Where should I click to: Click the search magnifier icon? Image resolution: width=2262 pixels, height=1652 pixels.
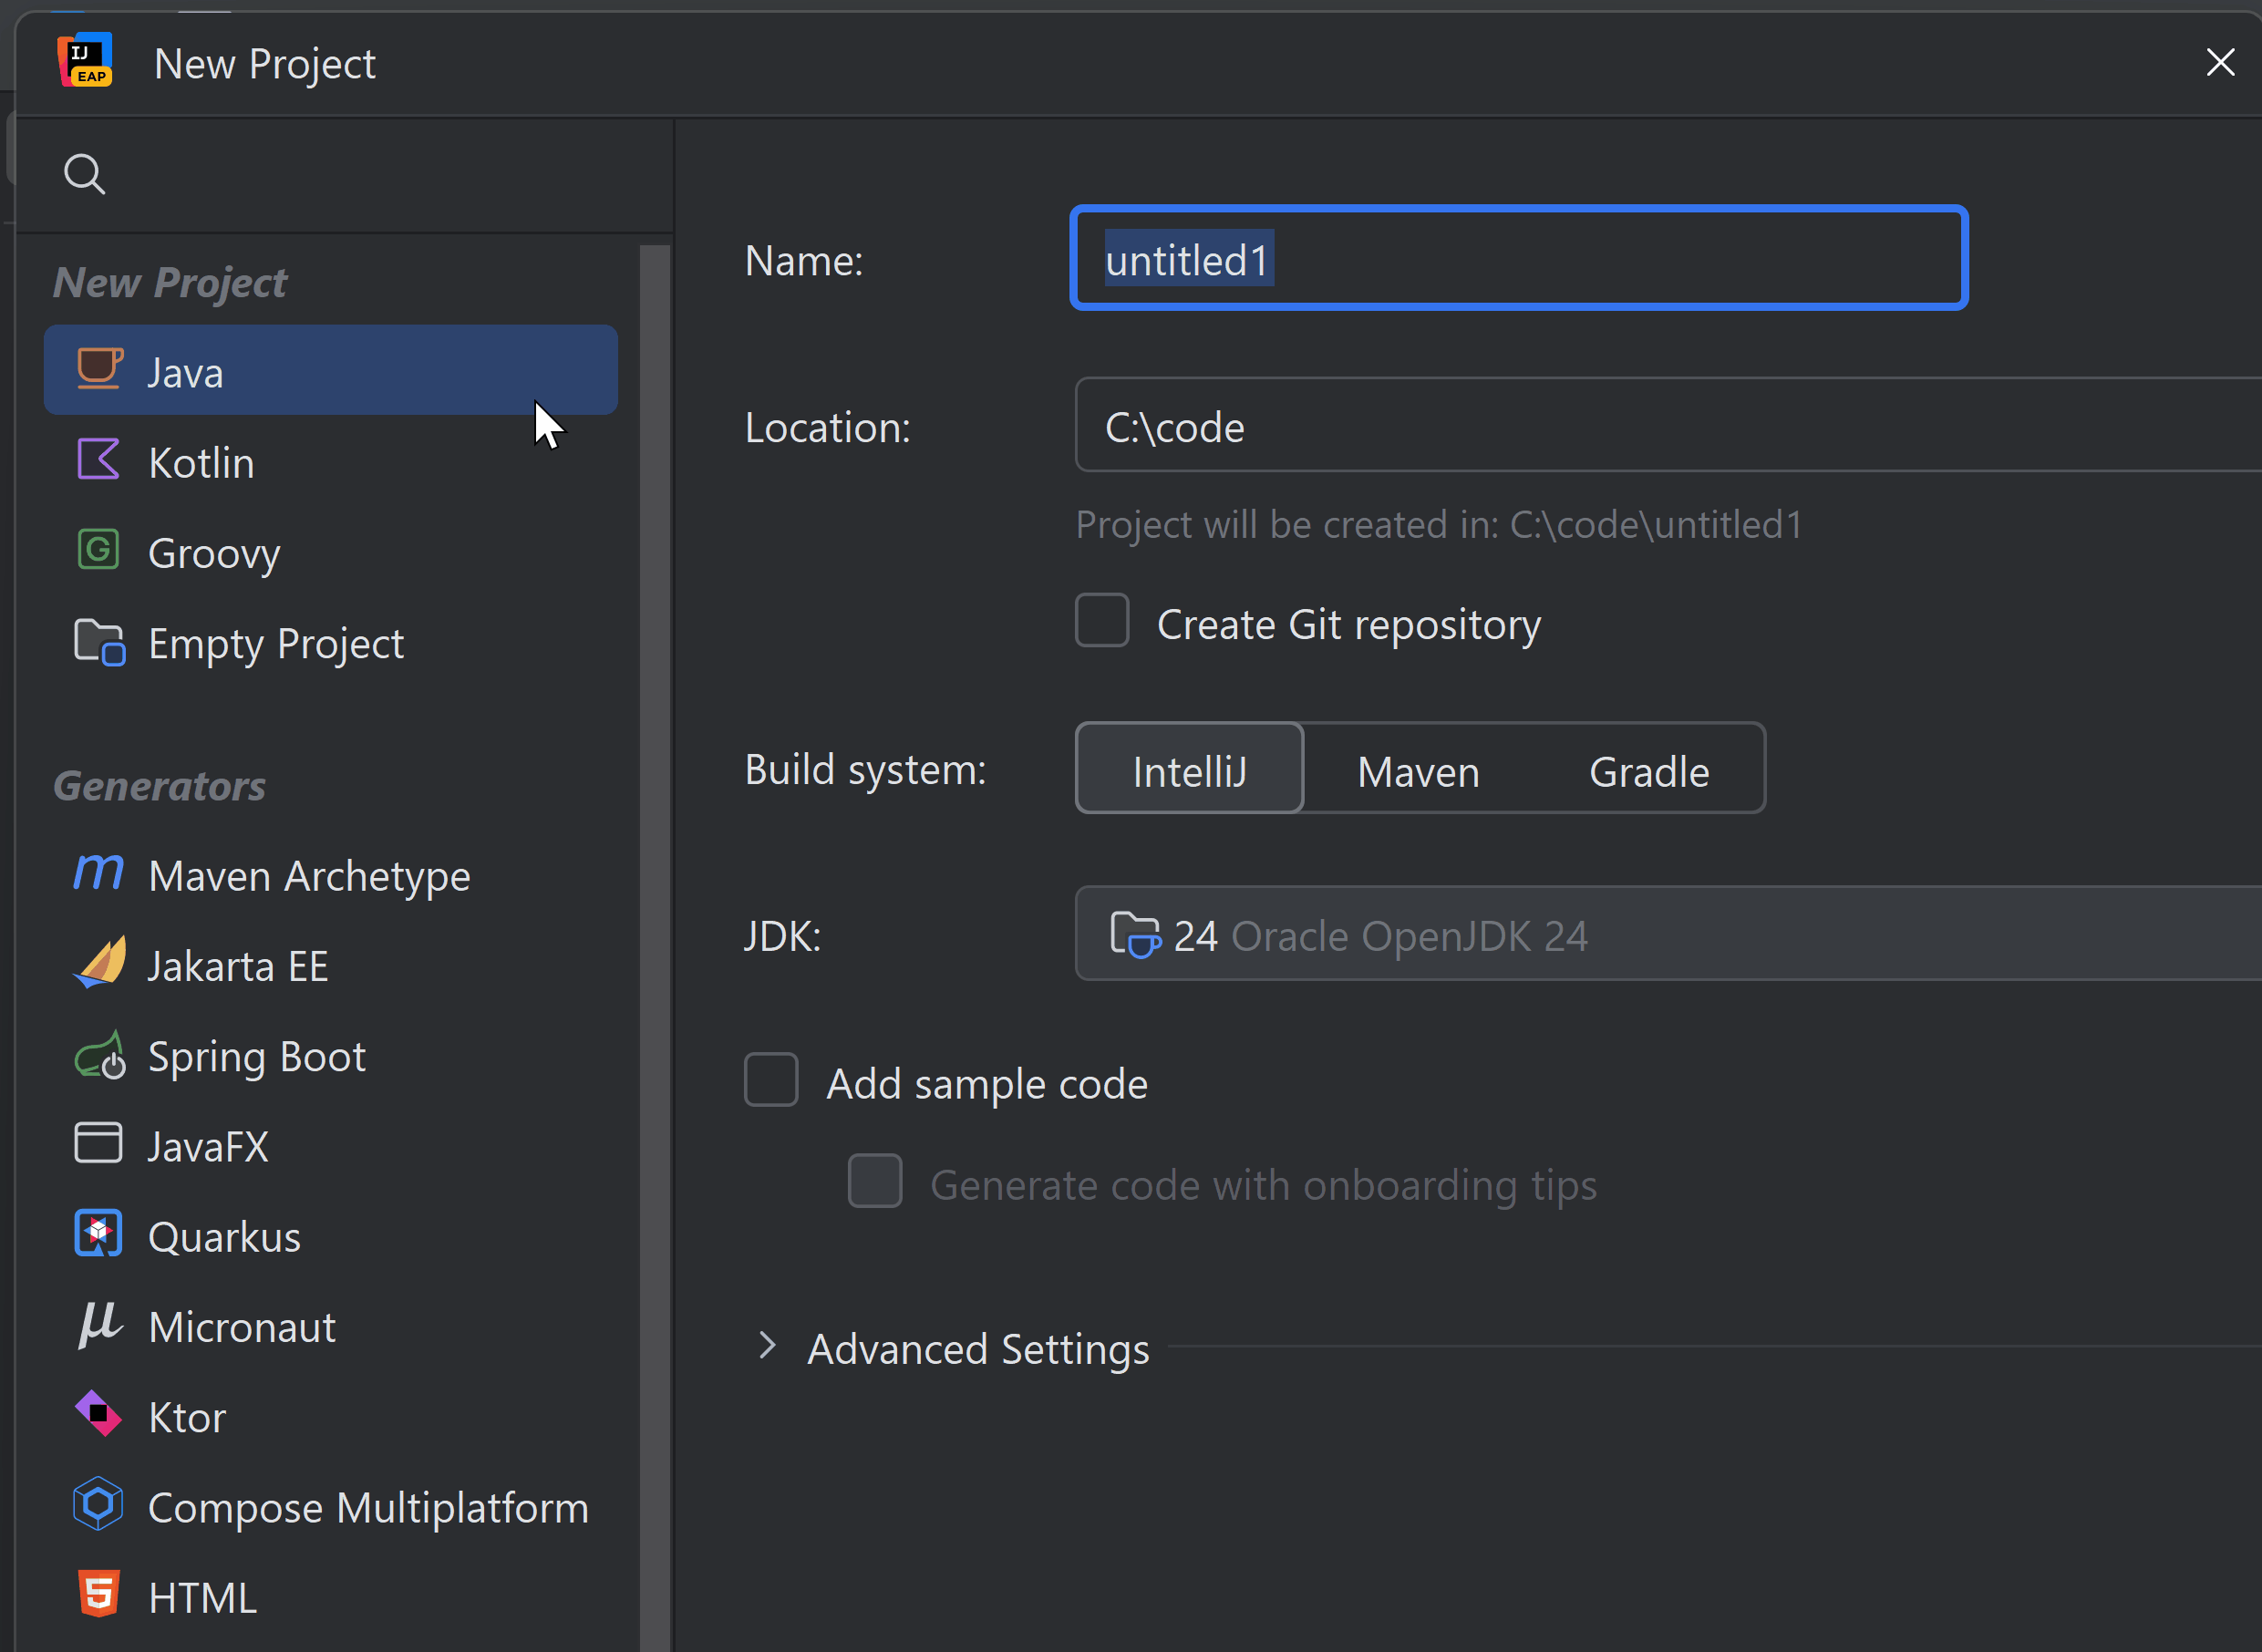coord(85,173)
